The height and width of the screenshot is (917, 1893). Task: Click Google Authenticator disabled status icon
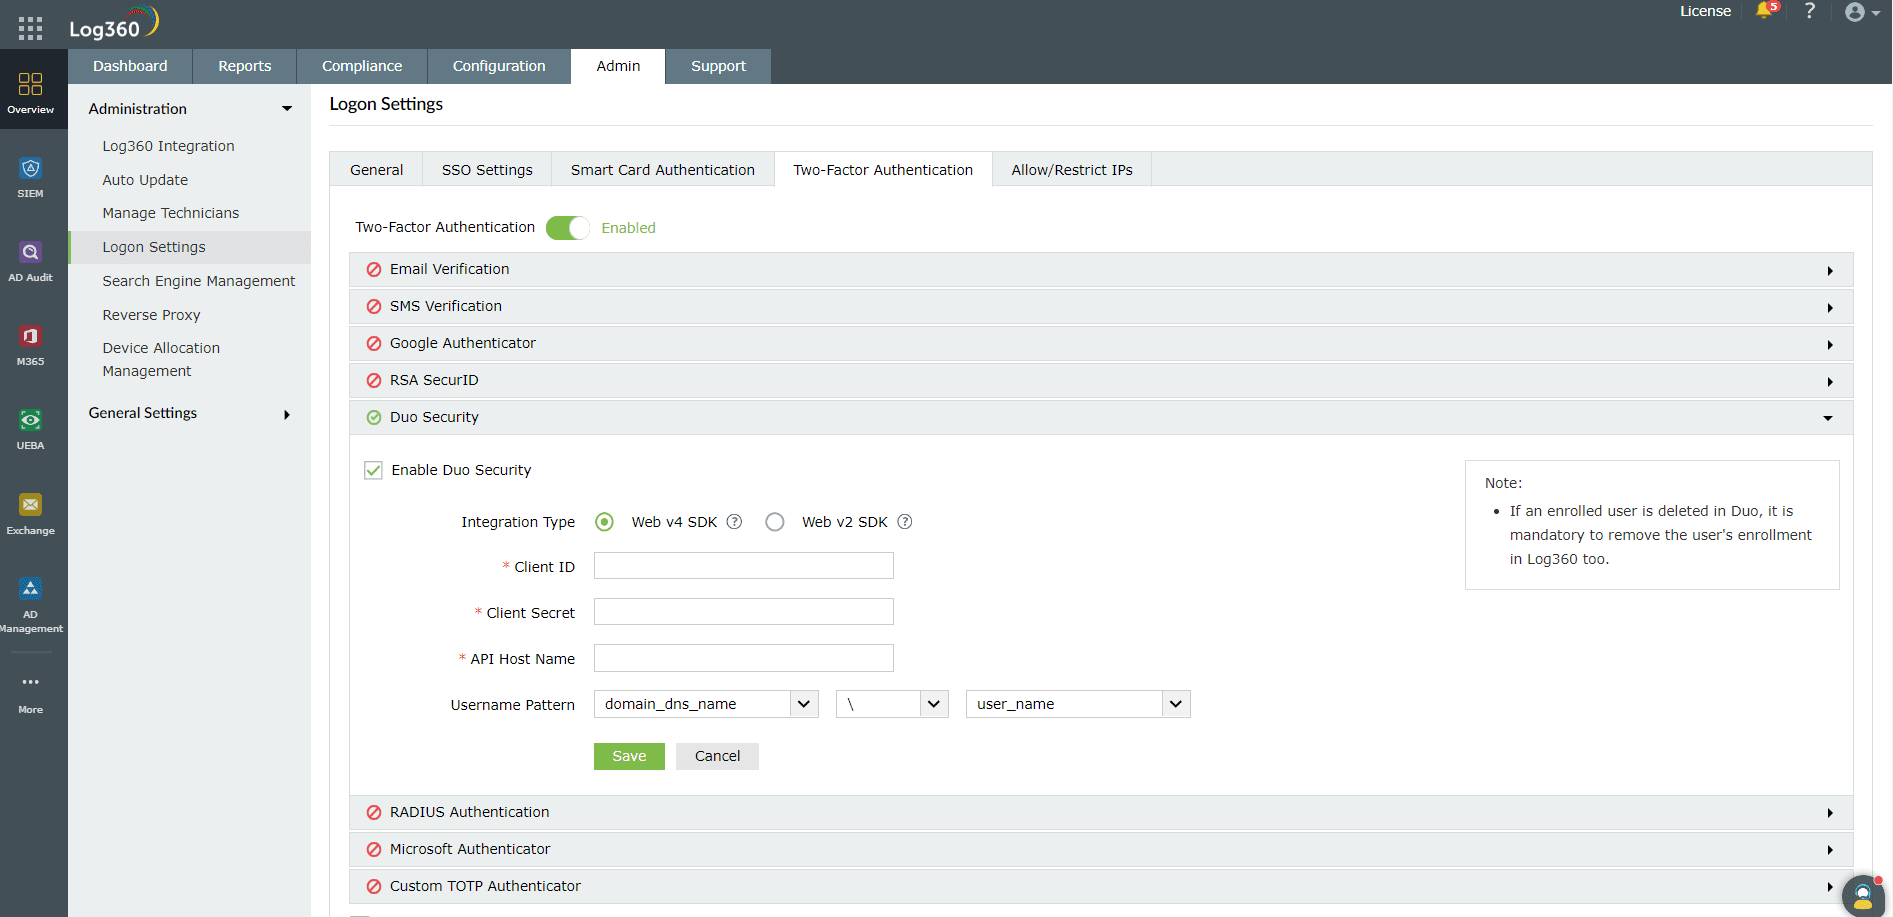(374, 344)
